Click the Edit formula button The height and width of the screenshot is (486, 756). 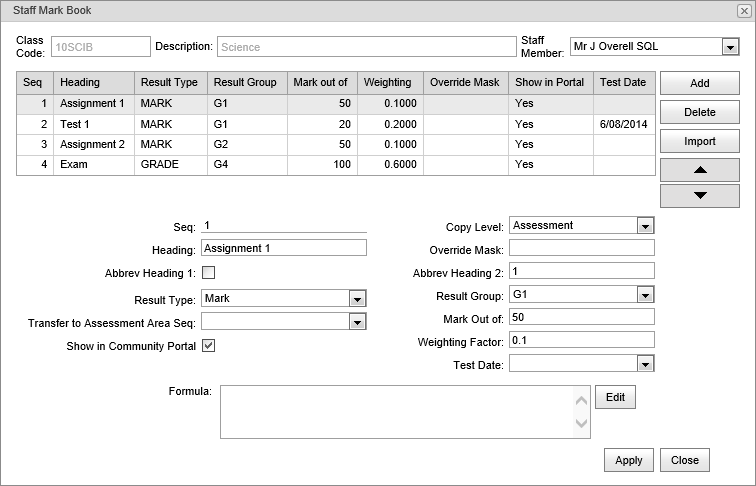point(615,397)
